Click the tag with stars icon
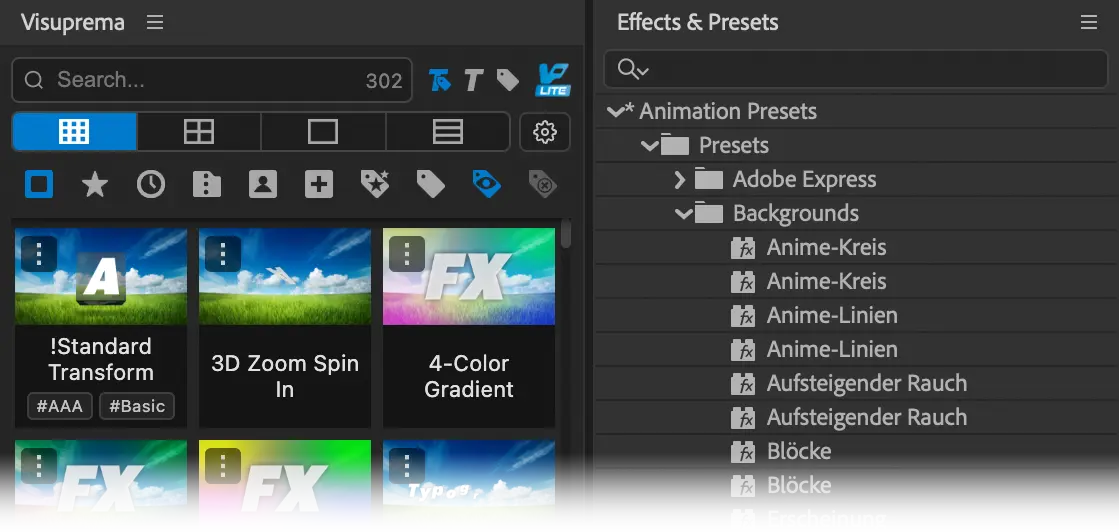This screenshot has height=532, width=1119. pos(375,185)
